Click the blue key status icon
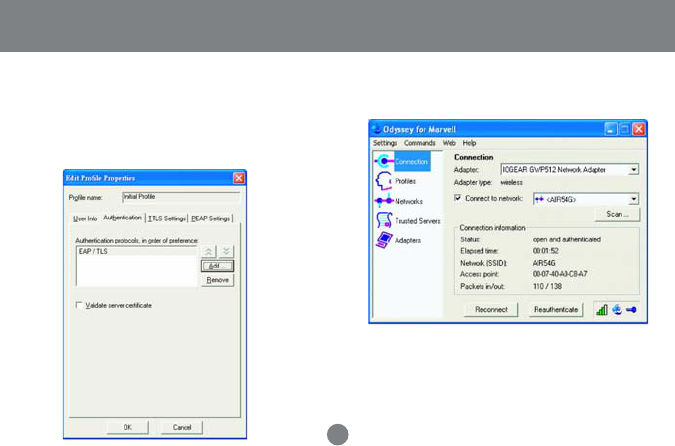Viewport: 675px width, 446px height. (x=632, y=310)
